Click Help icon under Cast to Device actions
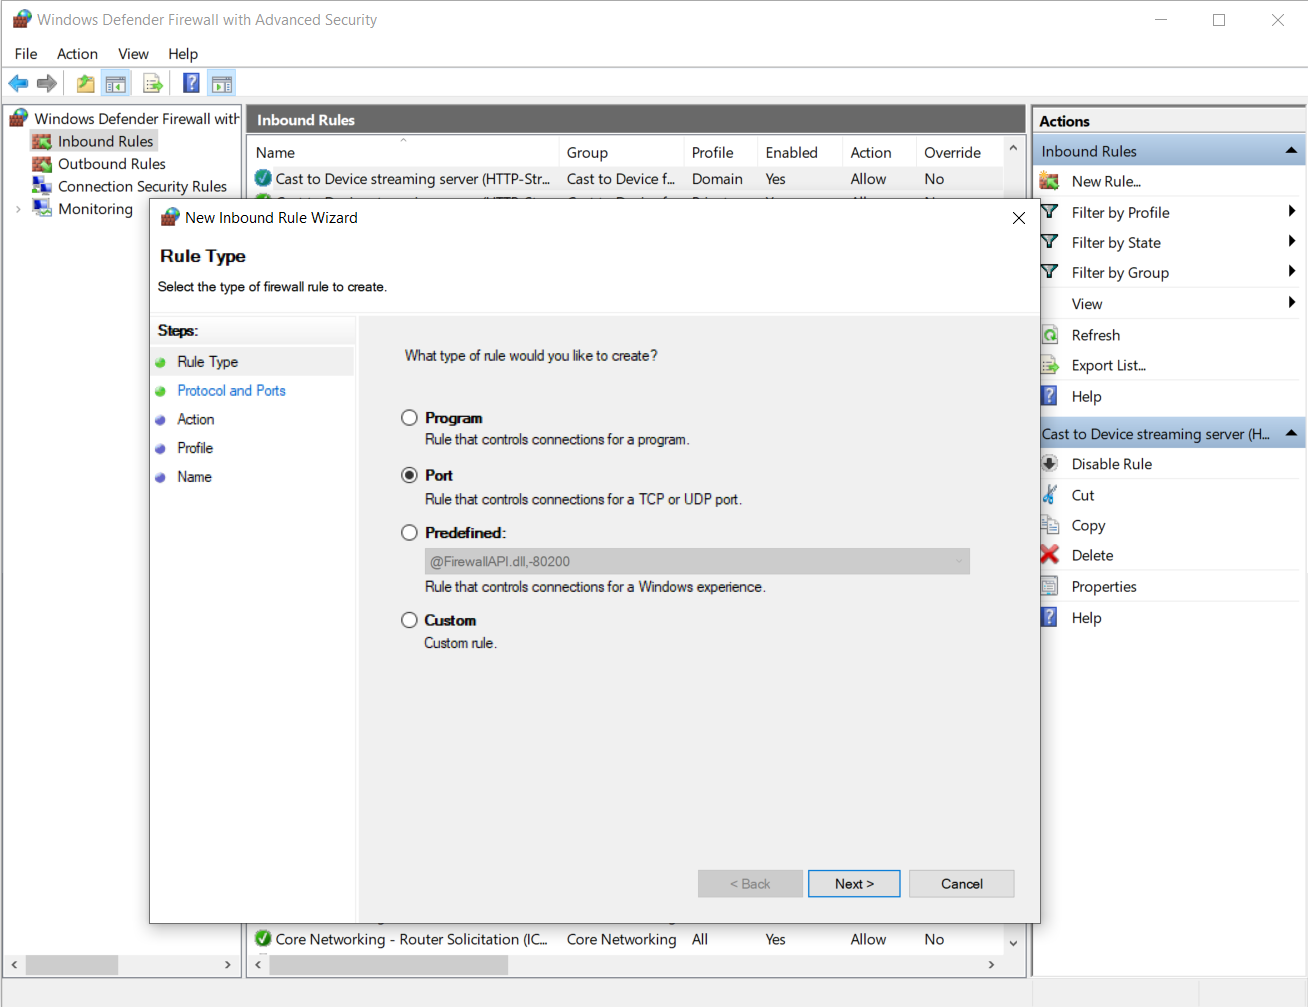1308x1007 pixels. (x=1049, y=617)
